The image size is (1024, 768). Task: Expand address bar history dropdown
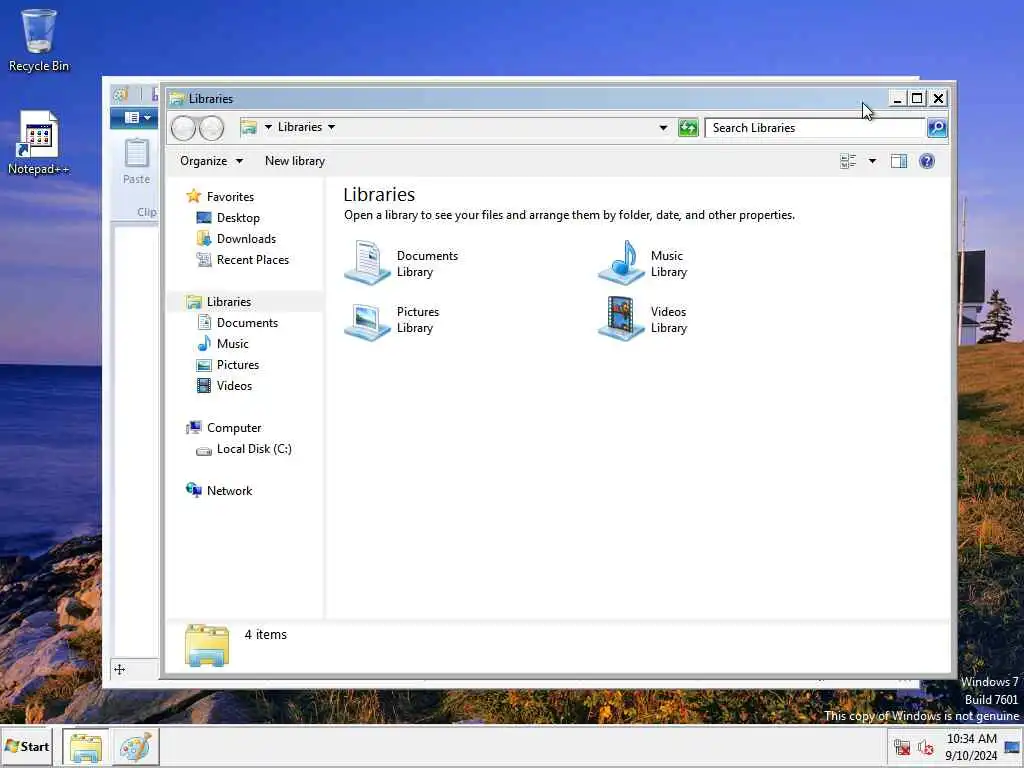coord(663,127)
